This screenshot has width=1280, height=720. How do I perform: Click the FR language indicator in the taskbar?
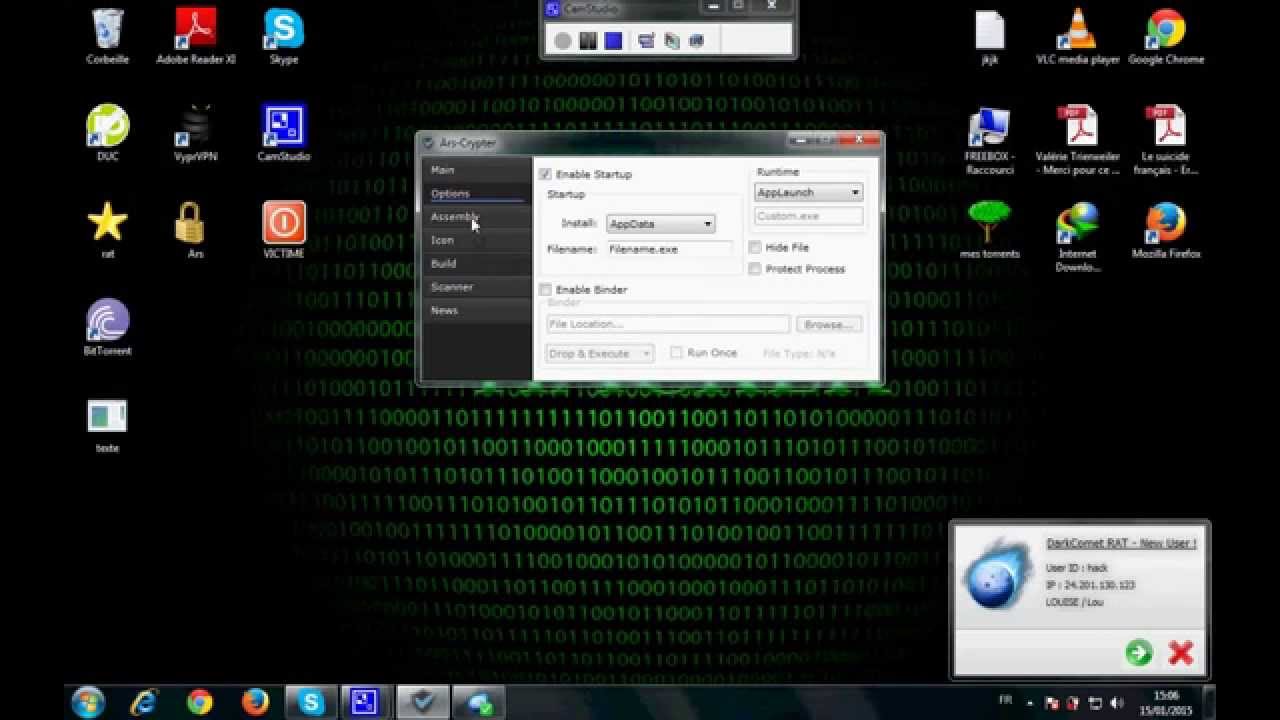1006,699
